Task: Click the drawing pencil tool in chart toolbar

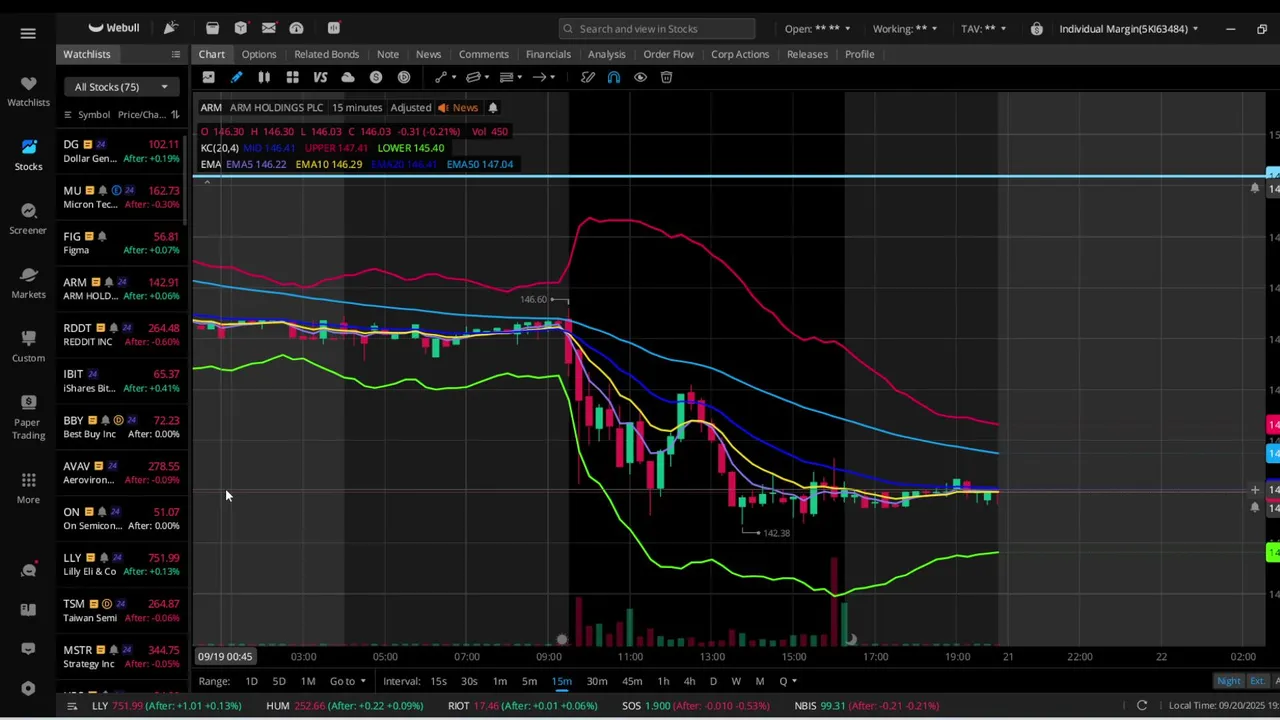Action: [x=236, y=77]
